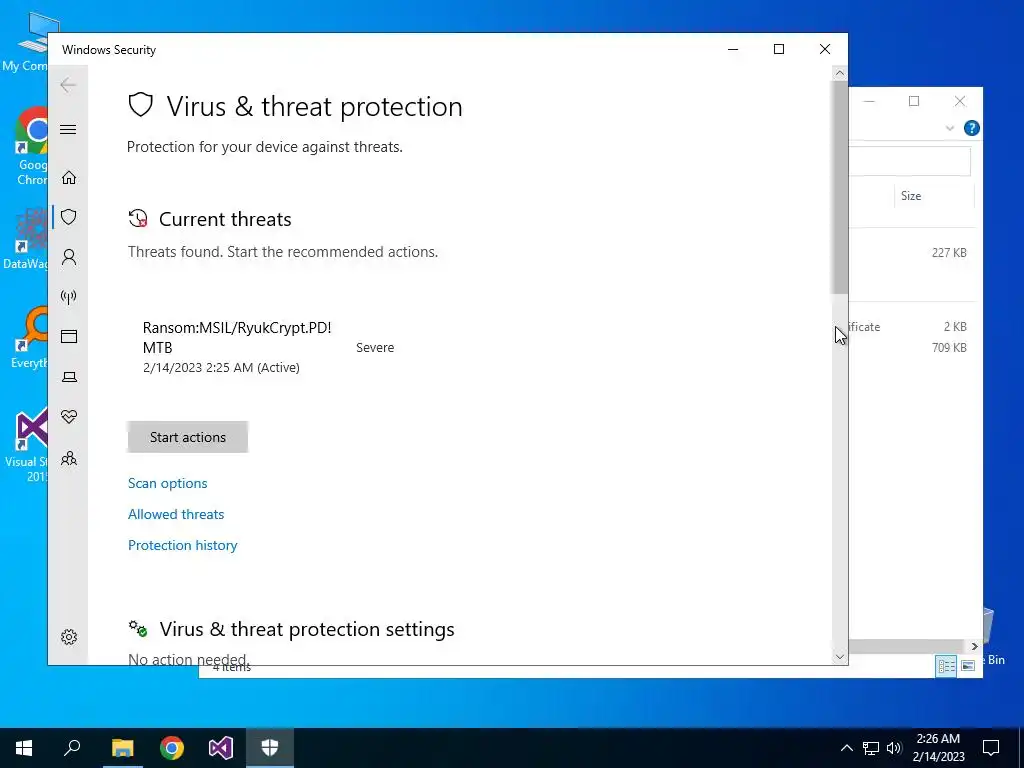Select the 709 KB file row in File Explorer

pos(912,347)
